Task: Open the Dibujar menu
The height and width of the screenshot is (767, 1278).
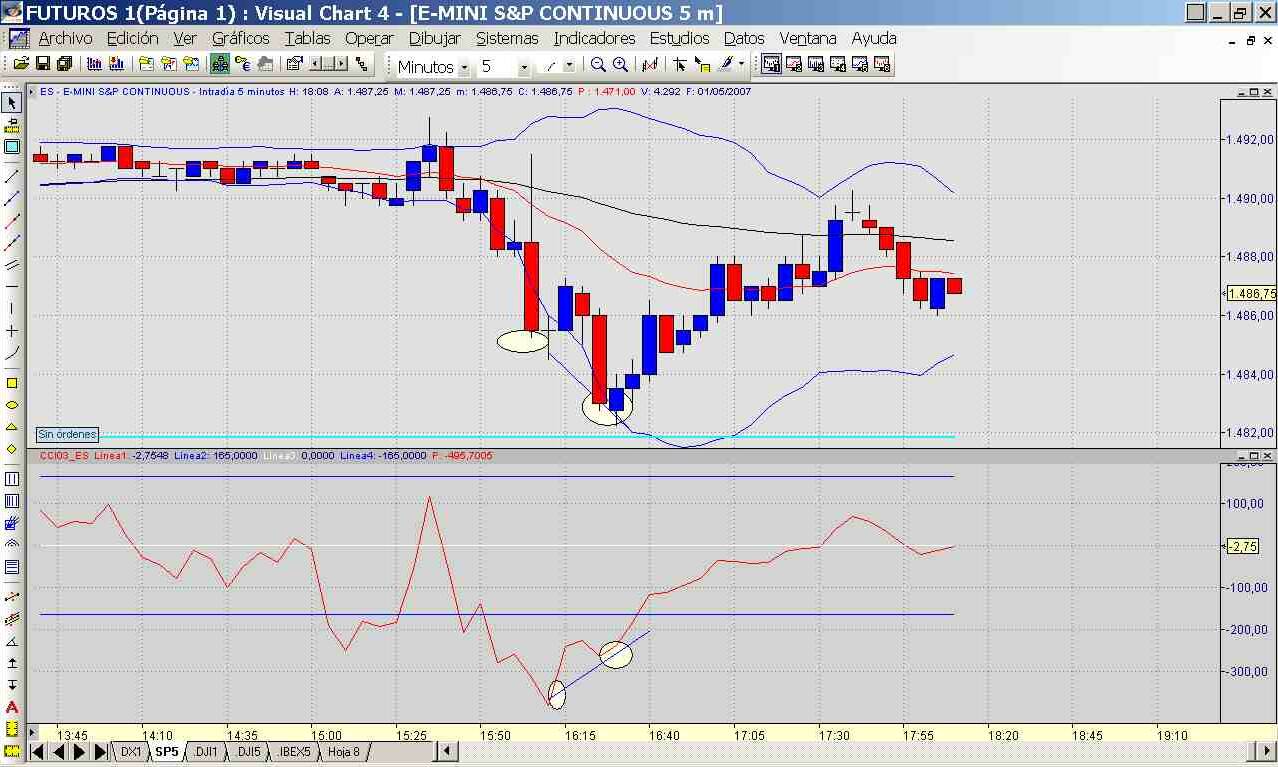Action: click(435, 38)
